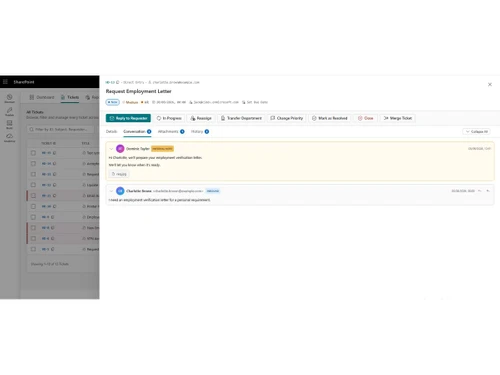
Task: Collapse Charlotte Brown's message with chevron
Action: click(x=111, y=191)
